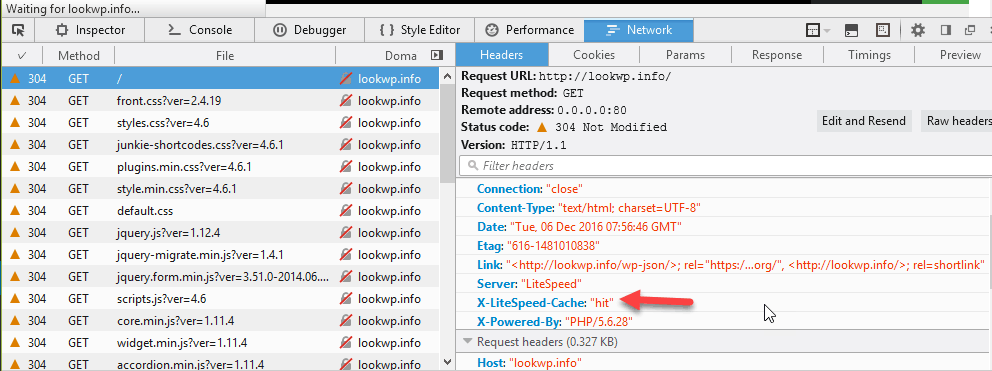Dock developer tools to side
The height and width of the screenshot is (371, 992).
[946, 30]
